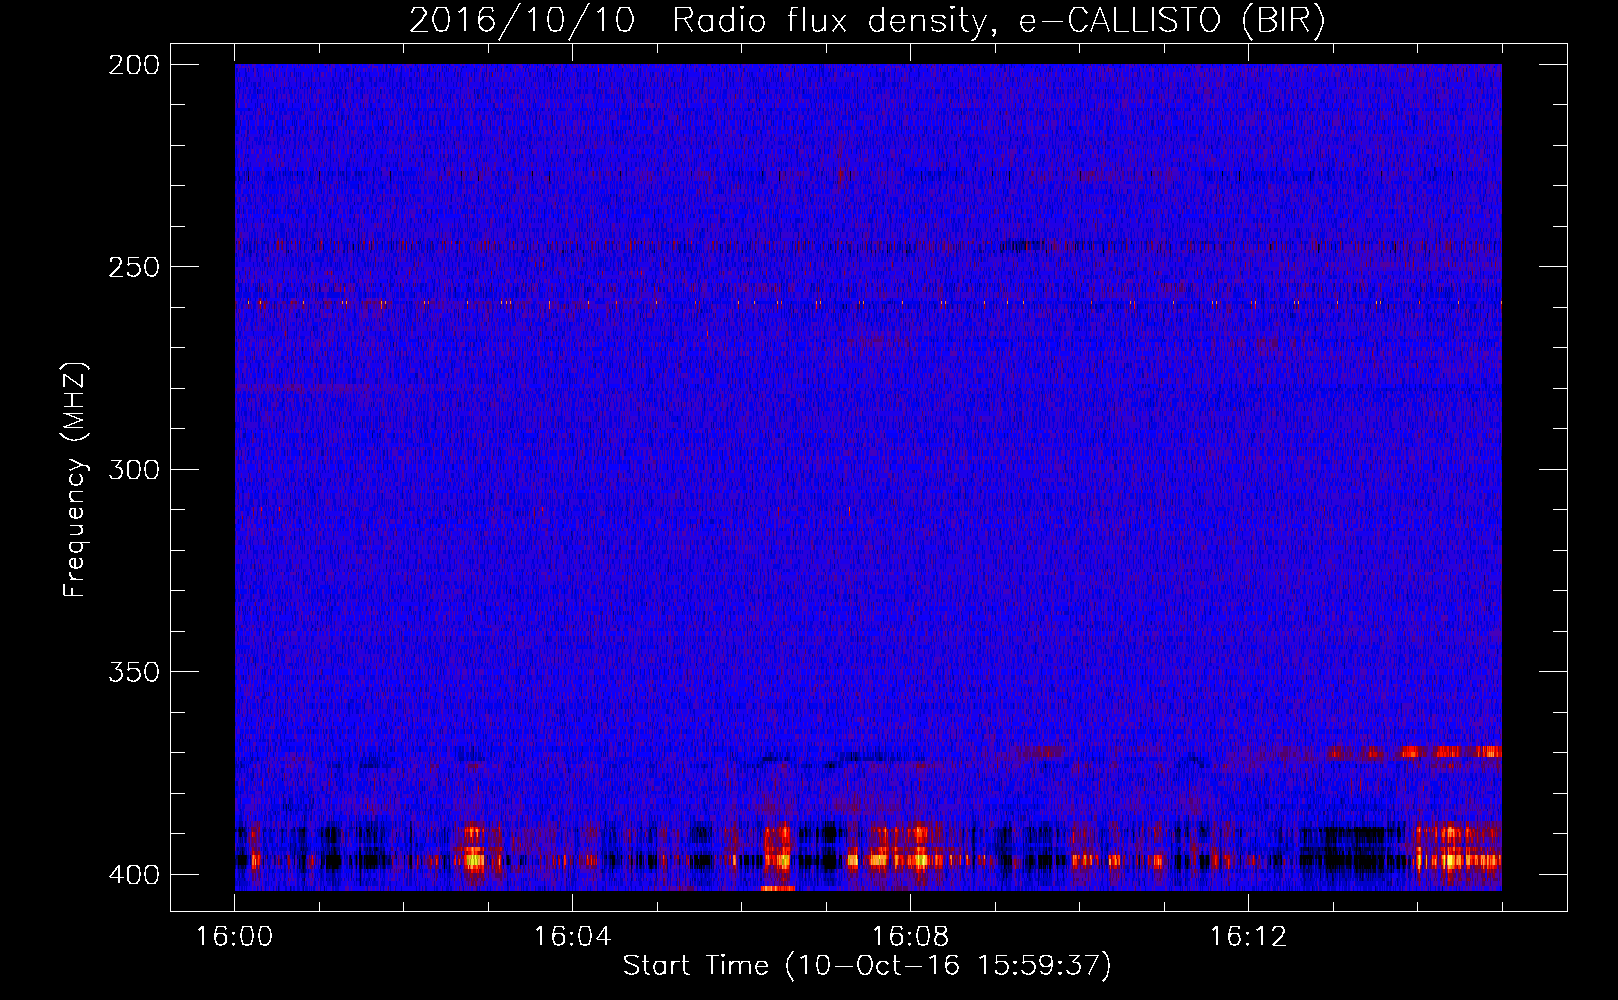Click the 350 frequency axis label

coord(133,671)
